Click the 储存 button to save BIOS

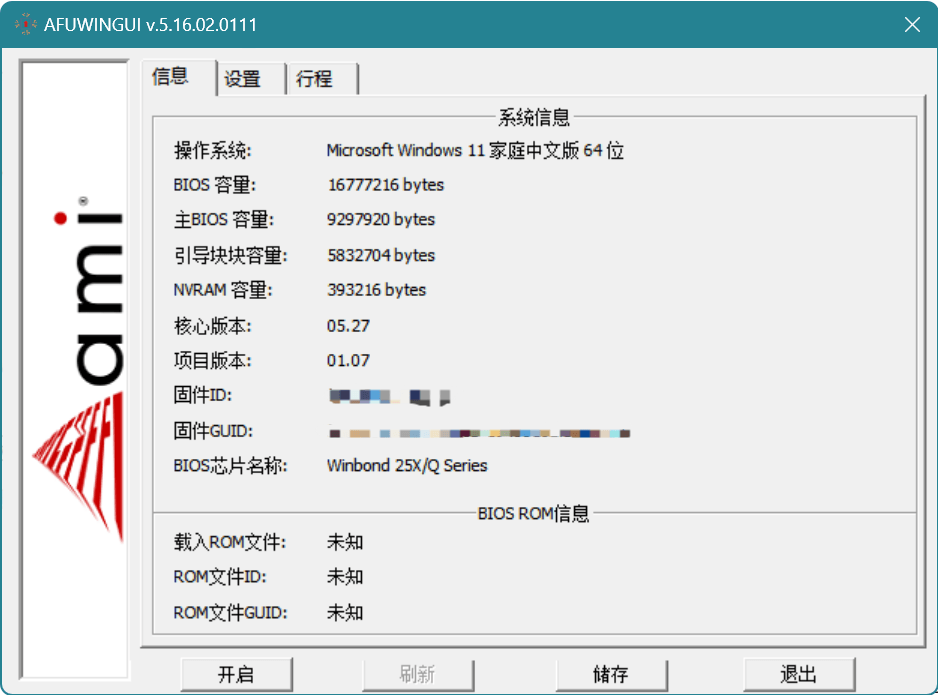click(x=610, y=674)
